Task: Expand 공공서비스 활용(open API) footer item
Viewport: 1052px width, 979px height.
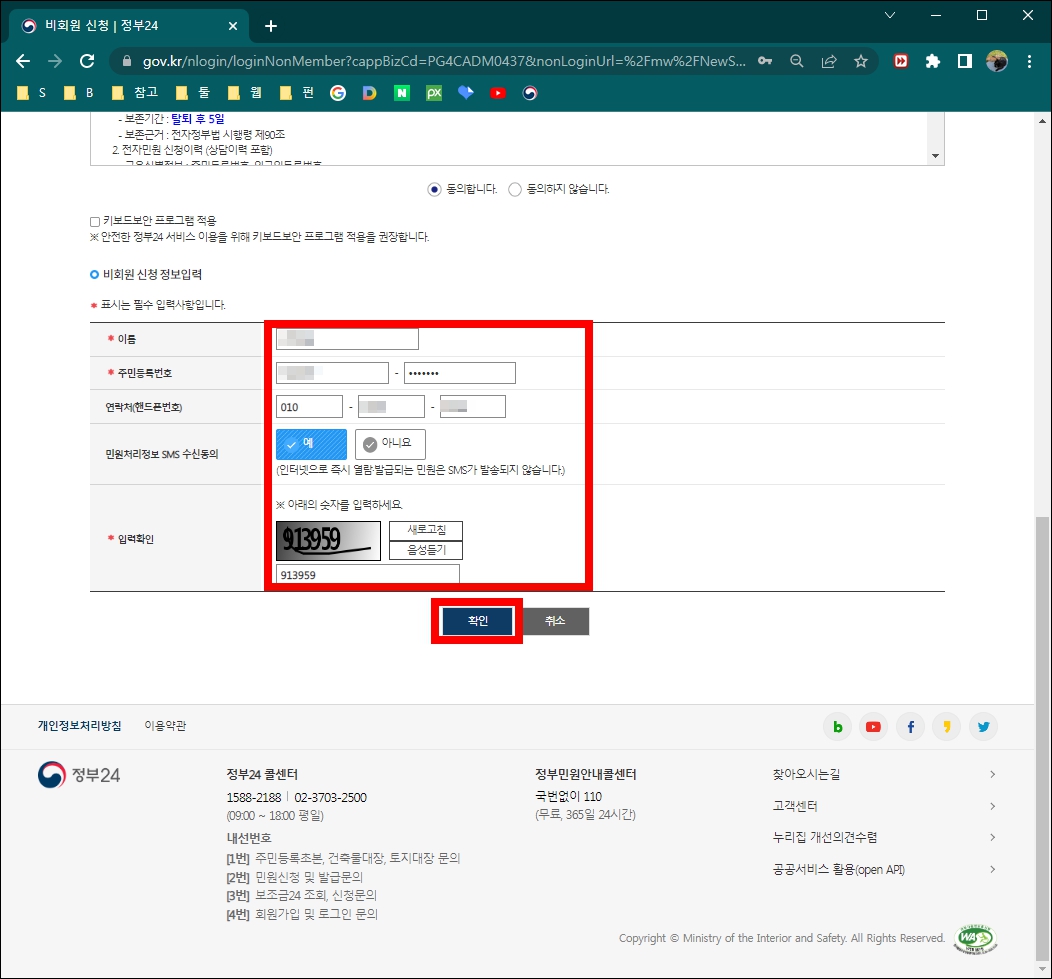Action: [x=884, y=870]
